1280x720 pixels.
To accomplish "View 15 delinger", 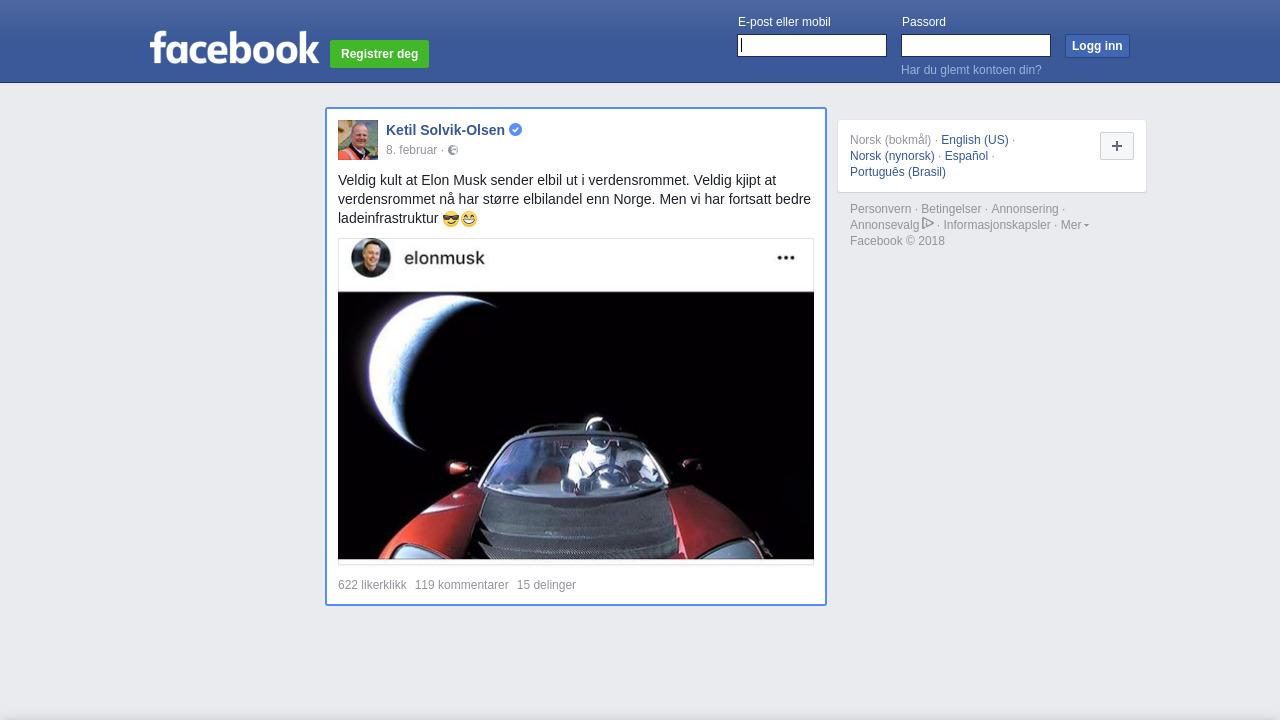I will point(546,585).
